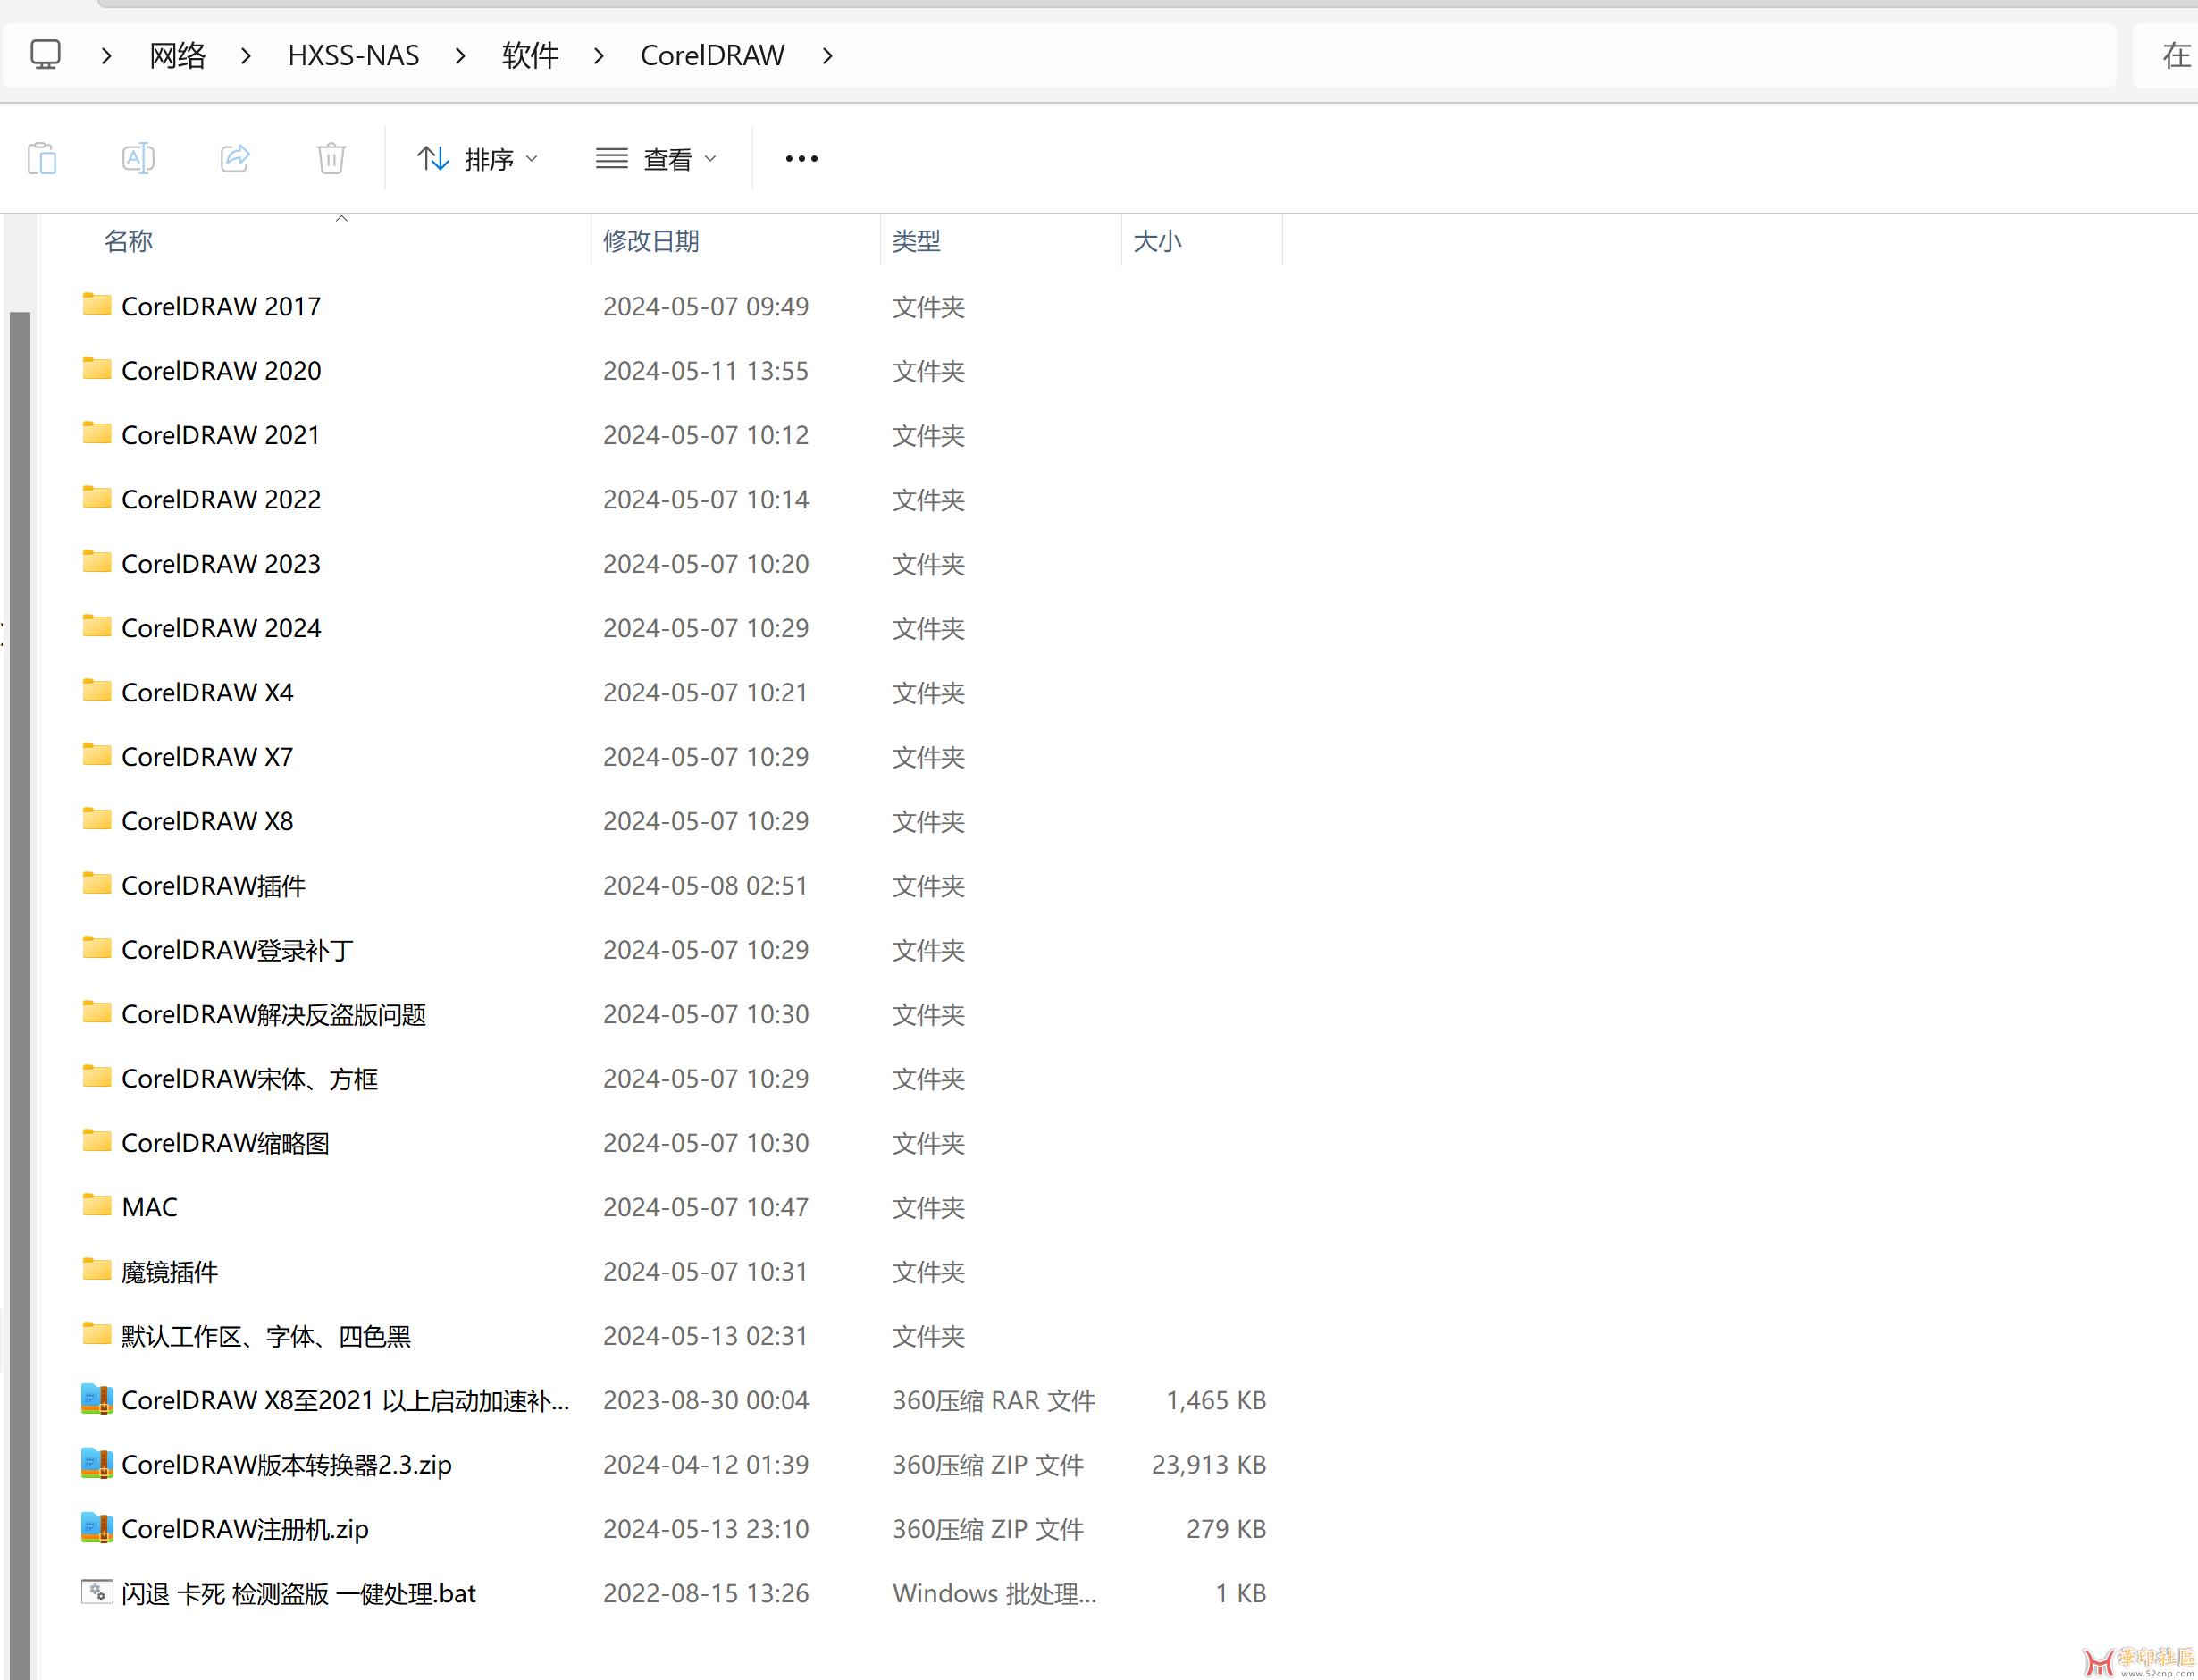Select the 魔镜插件 folder icon
The width and height of the screenshot is (2198, 1680).
[97, 1270]
